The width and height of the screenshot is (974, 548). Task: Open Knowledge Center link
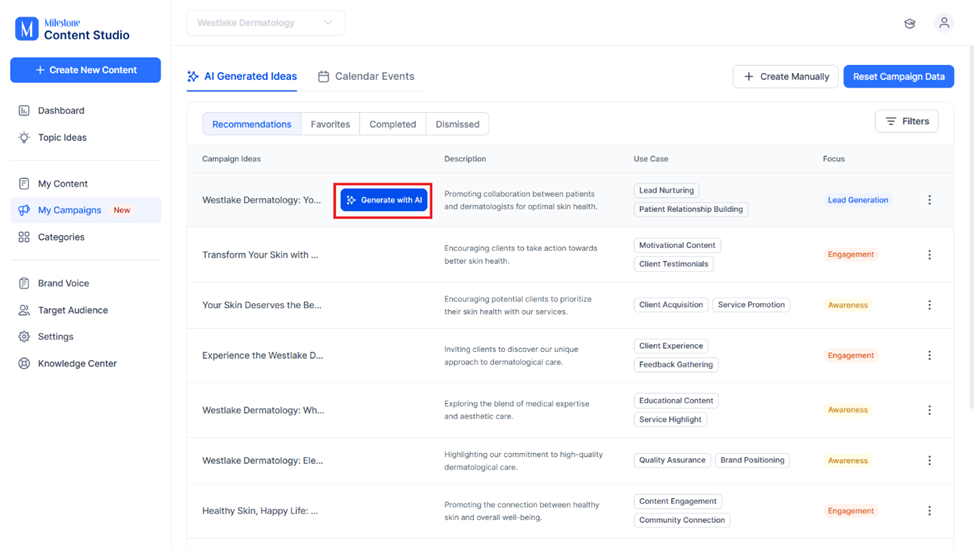point(86,363)
